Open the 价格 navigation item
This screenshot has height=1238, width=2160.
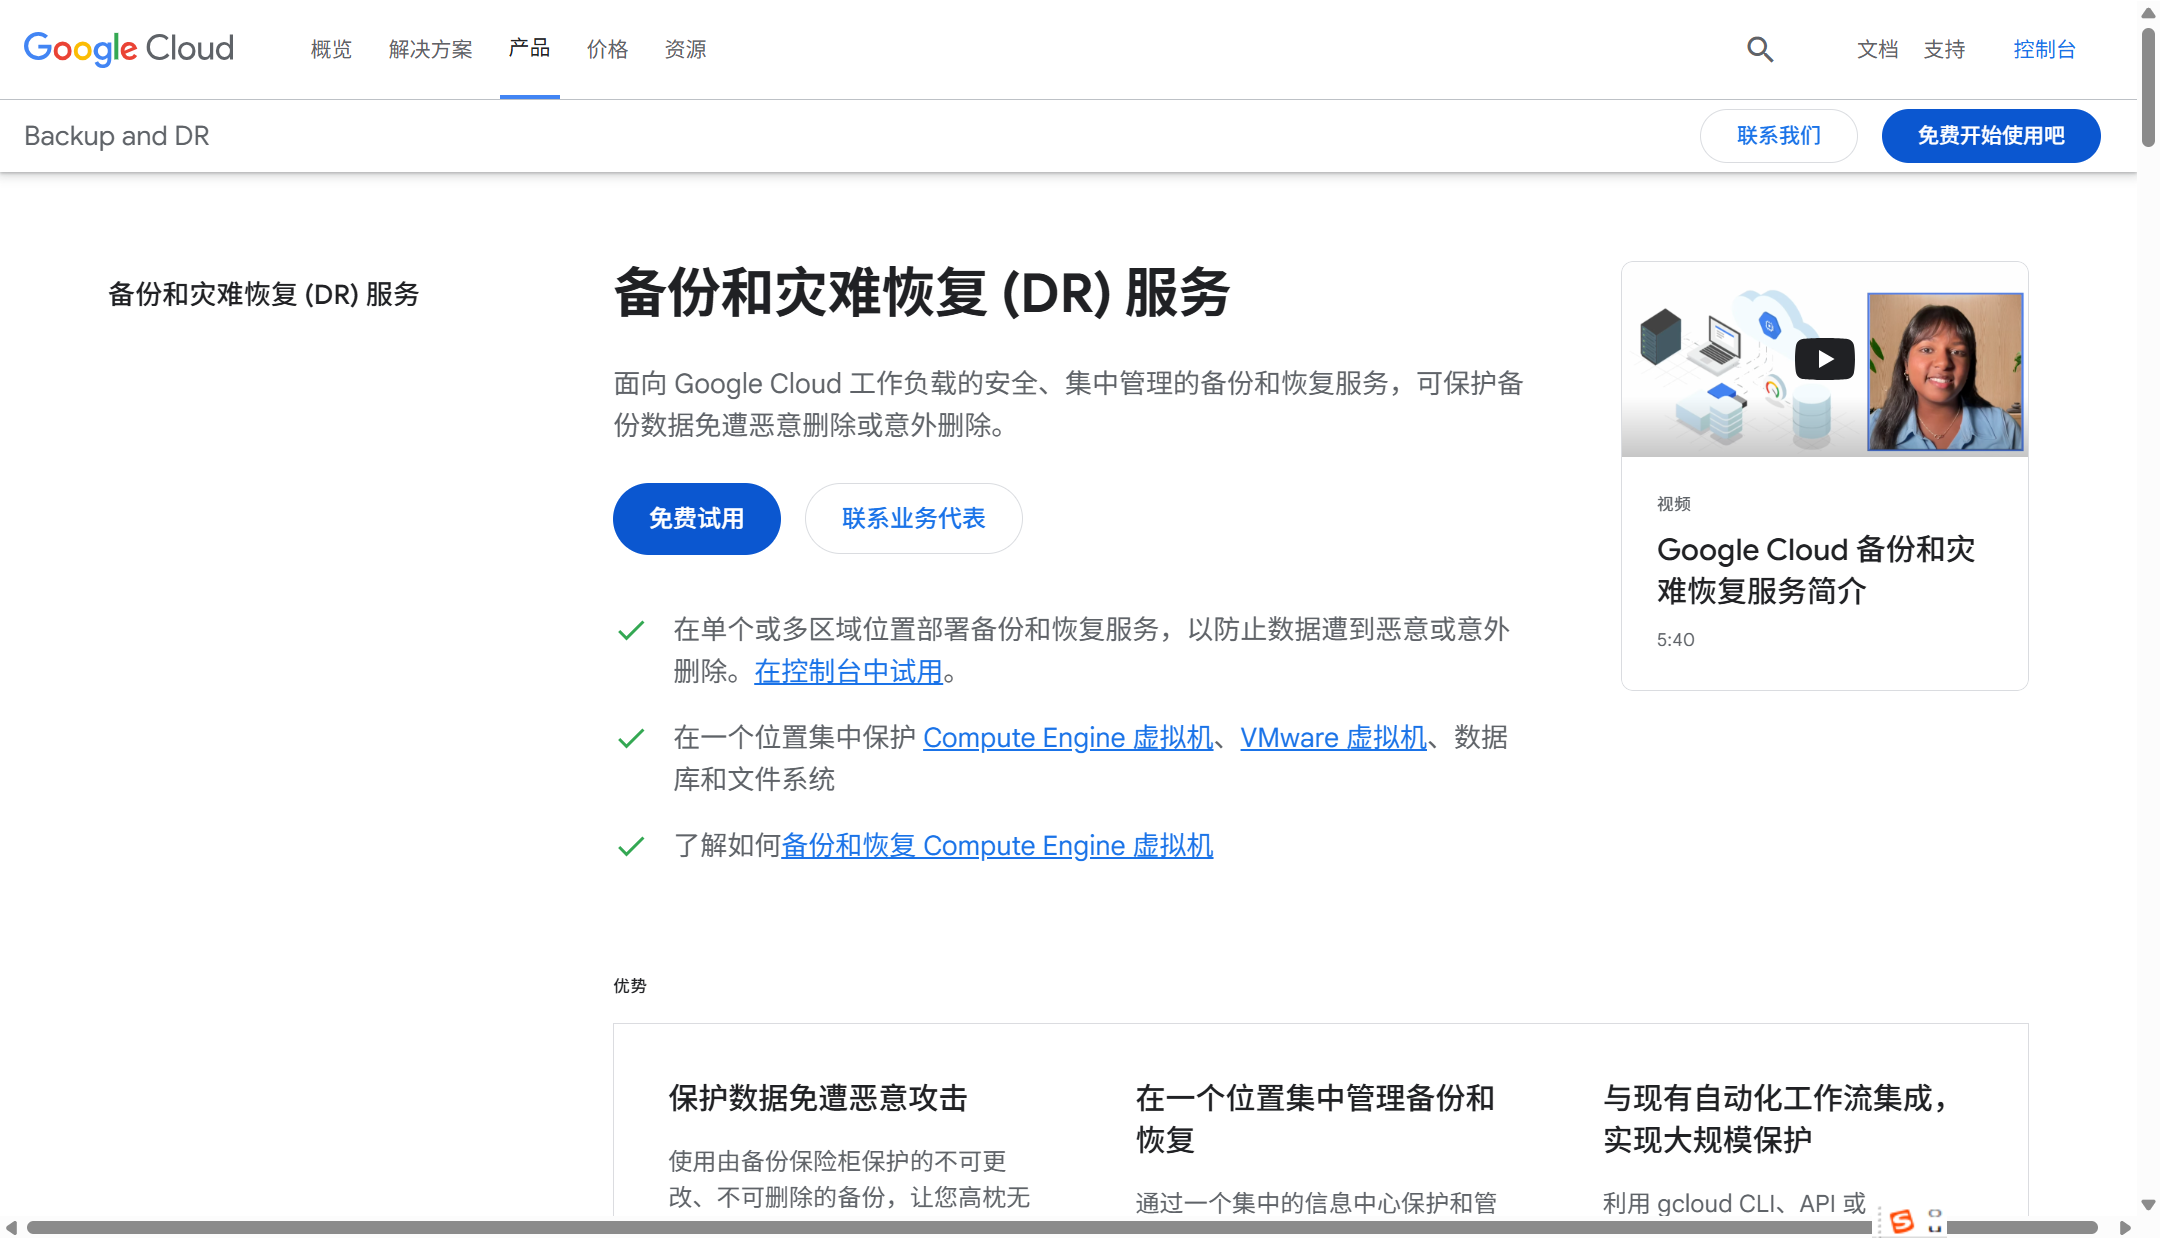coord(607,49)
